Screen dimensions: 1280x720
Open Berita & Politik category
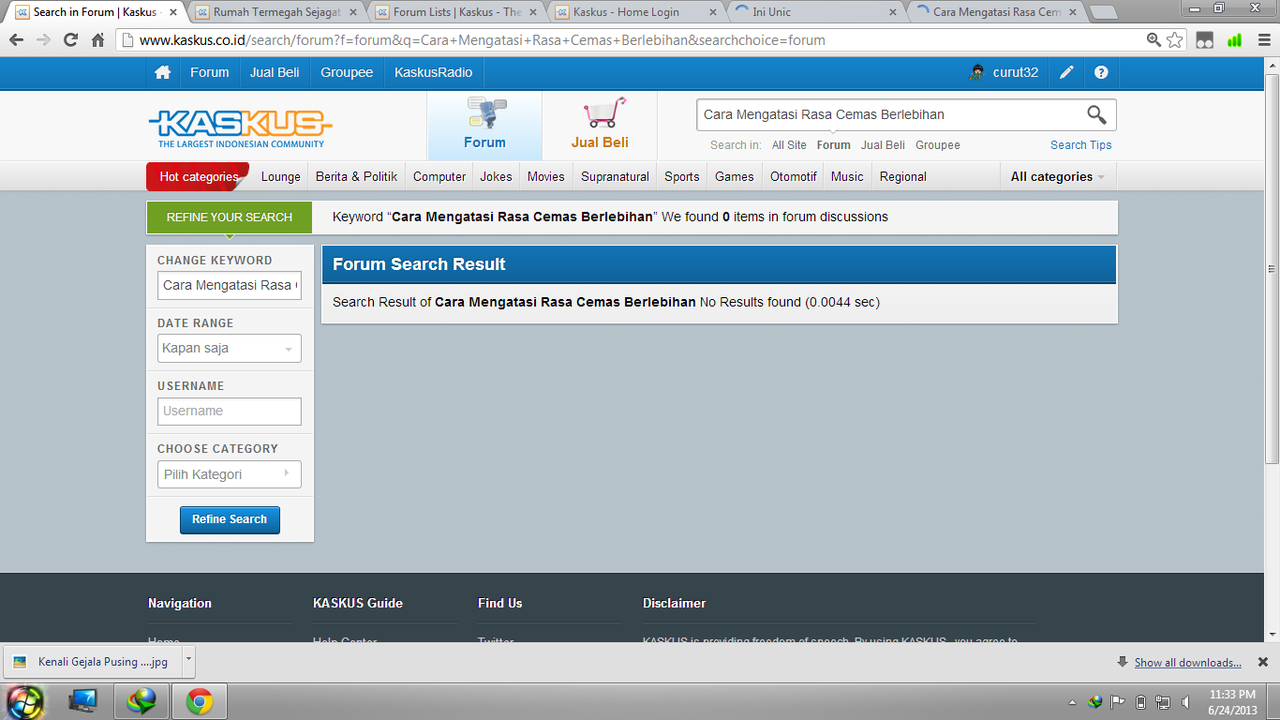(356, 176)
